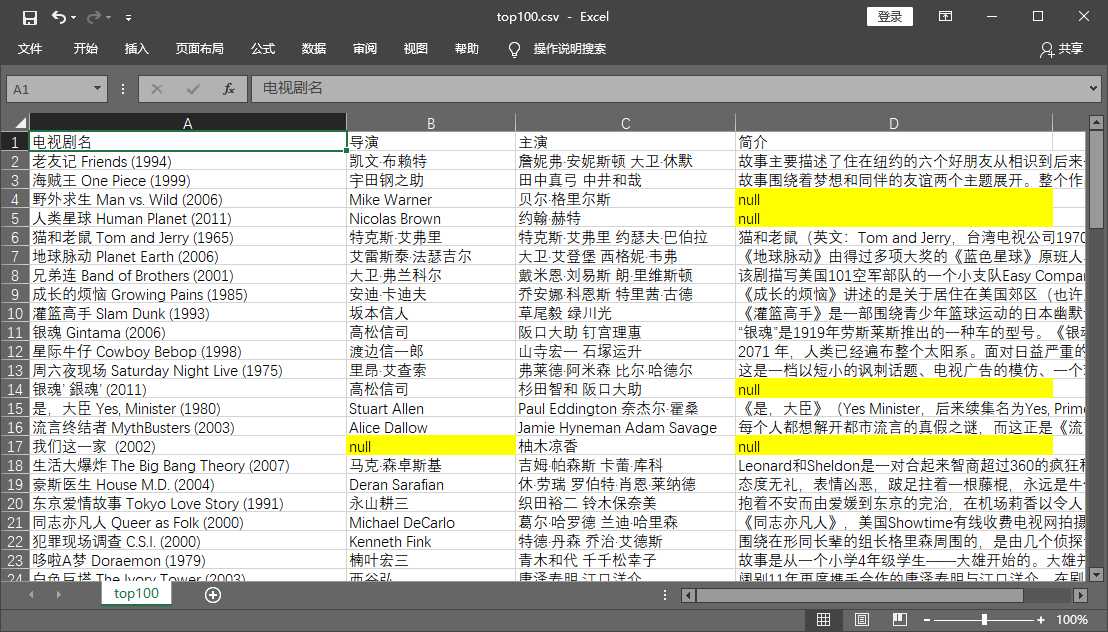Open the undo history dropdown arrow
Image resolution: width=1108 pixels, height=632 pixels.
point(73,18)
